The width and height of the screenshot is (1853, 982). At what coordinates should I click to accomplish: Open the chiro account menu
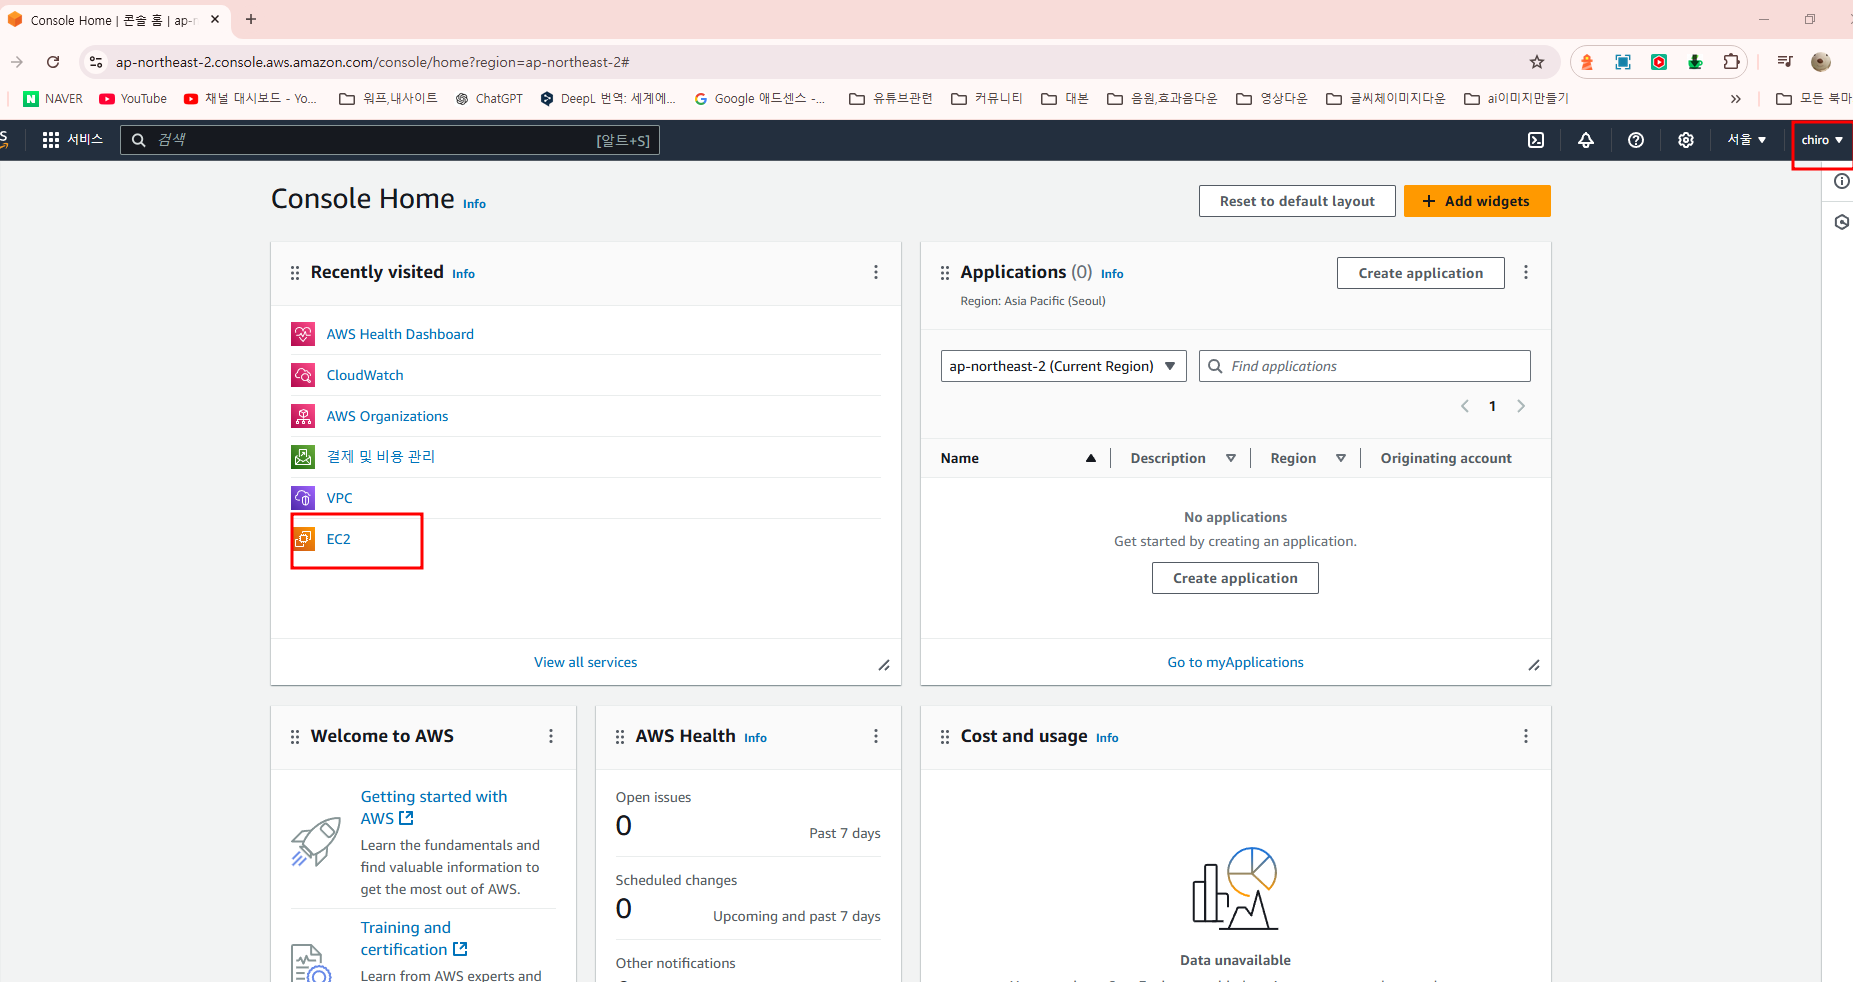click(x=1822, y=140)
